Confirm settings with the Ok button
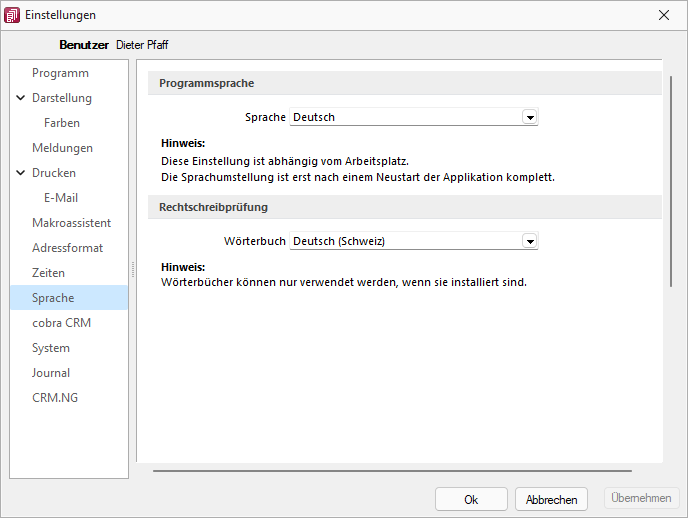Image resolution: width=688 pixels, height=518 pixels. point(471,499)
